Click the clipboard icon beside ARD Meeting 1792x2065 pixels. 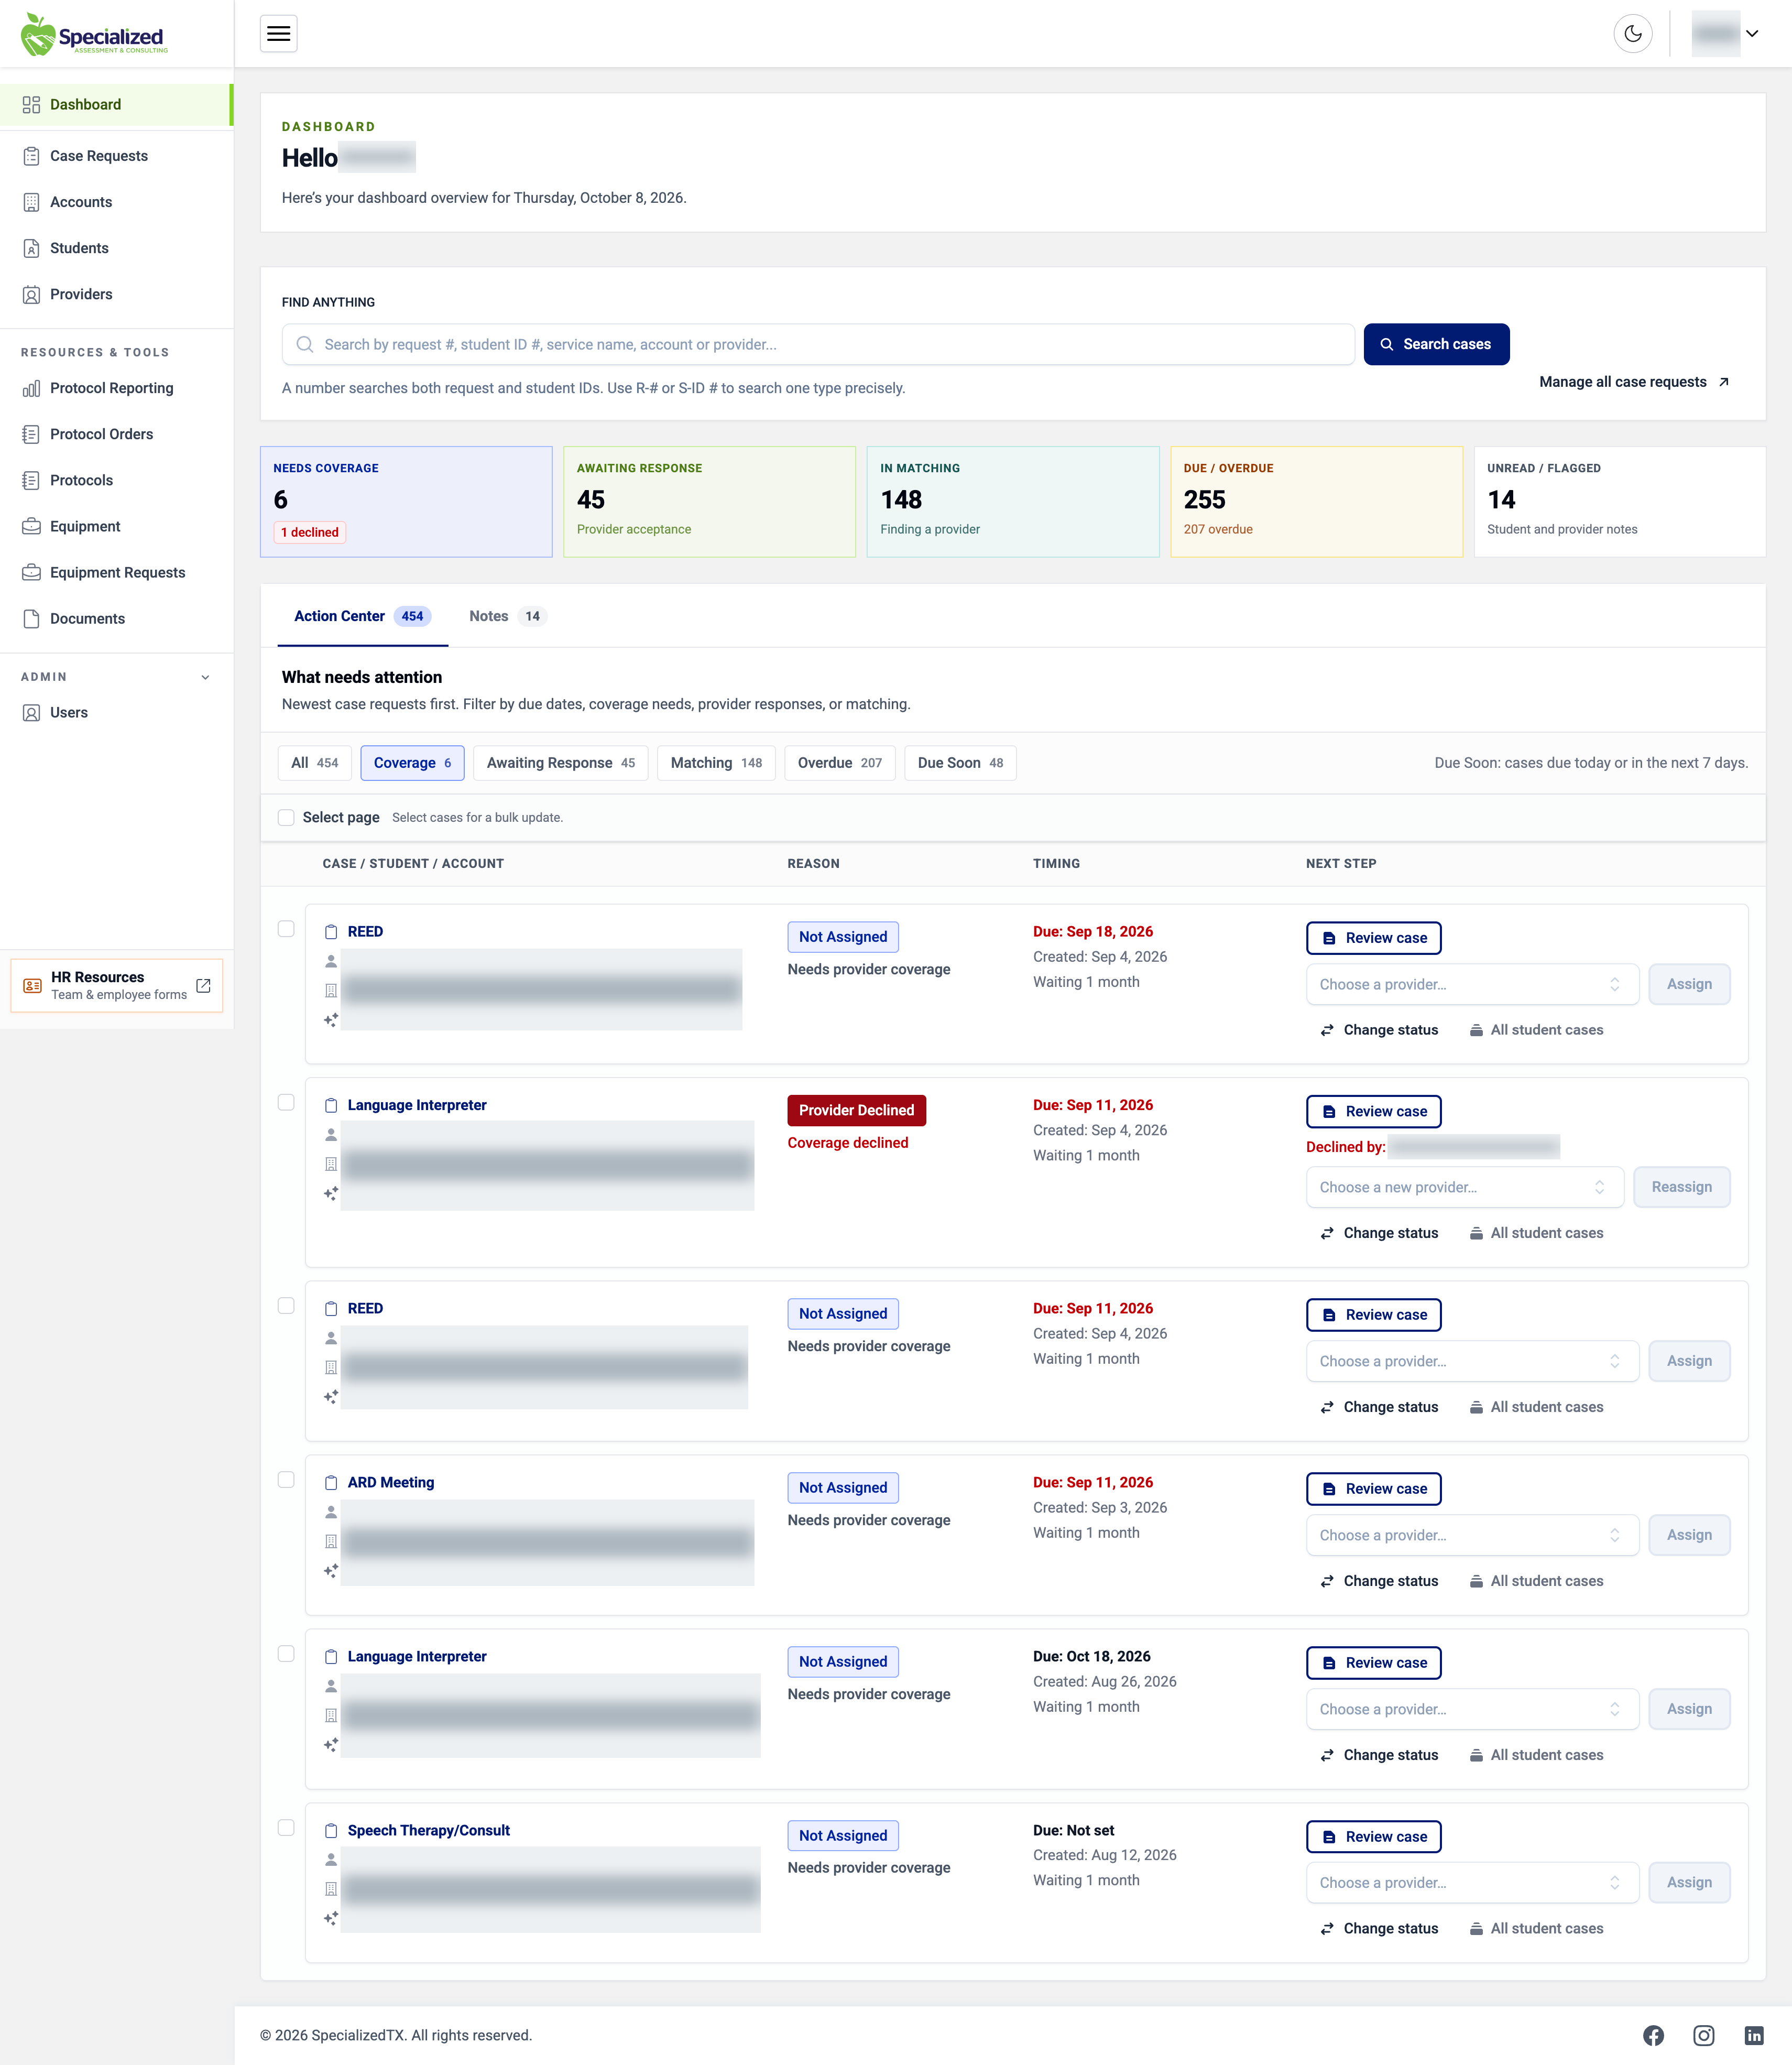coord(331,1482)
